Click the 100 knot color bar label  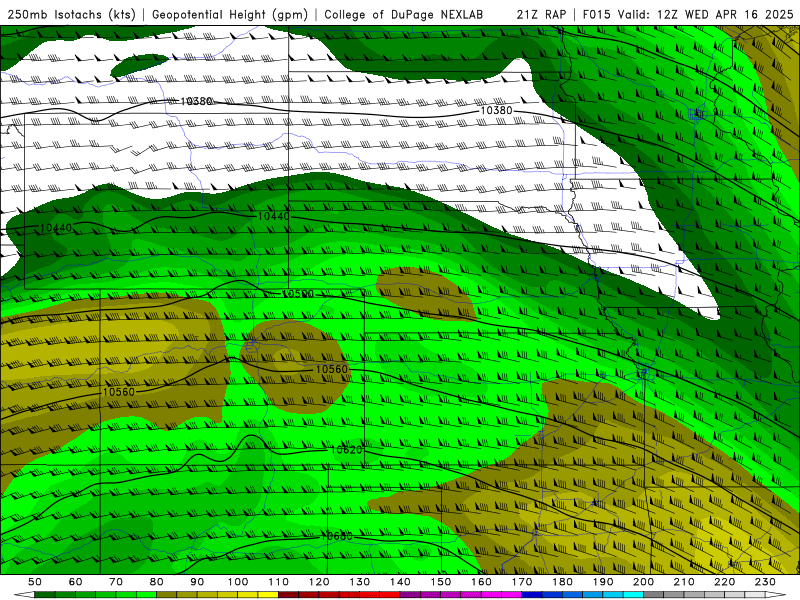[238, 582]
